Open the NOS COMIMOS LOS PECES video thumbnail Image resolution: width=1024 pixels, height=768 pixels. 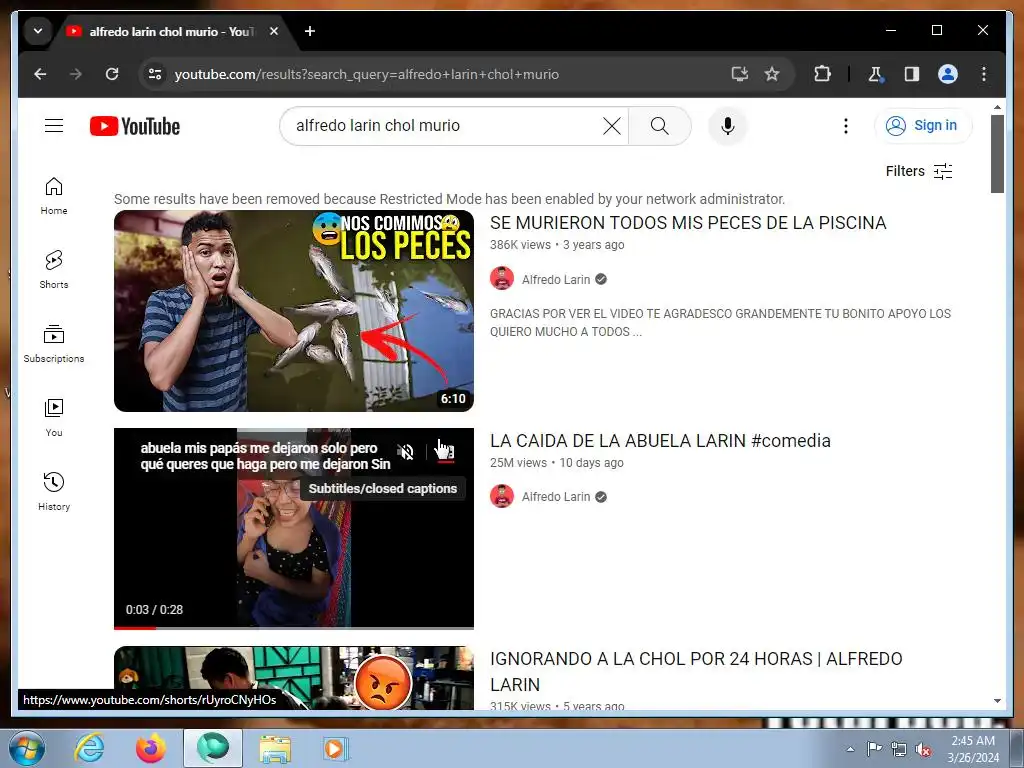click(x=294, y=311)
